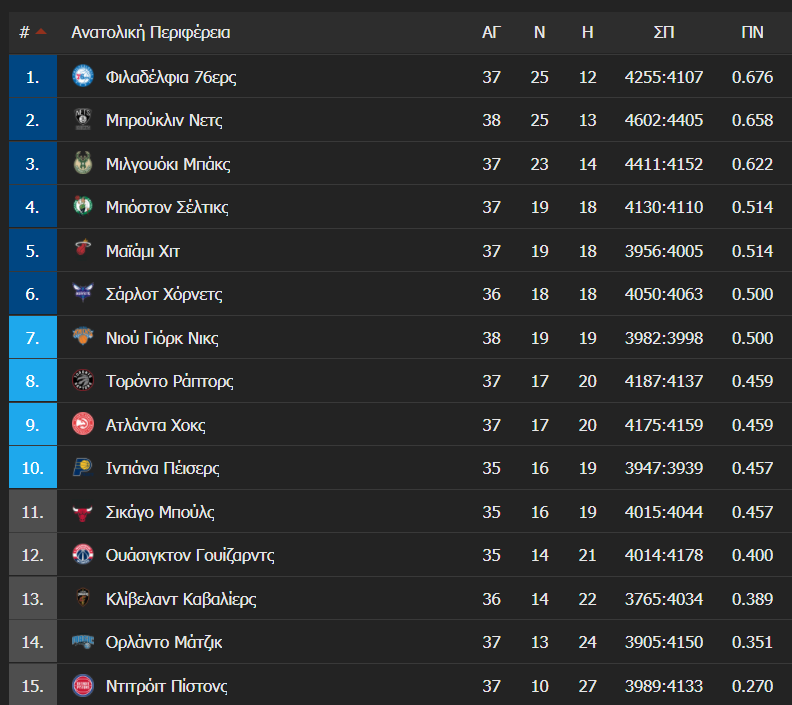This screenshot has height=705, width=792.
Task: Click the New York Knicks logo
Action: coord(82,337)
